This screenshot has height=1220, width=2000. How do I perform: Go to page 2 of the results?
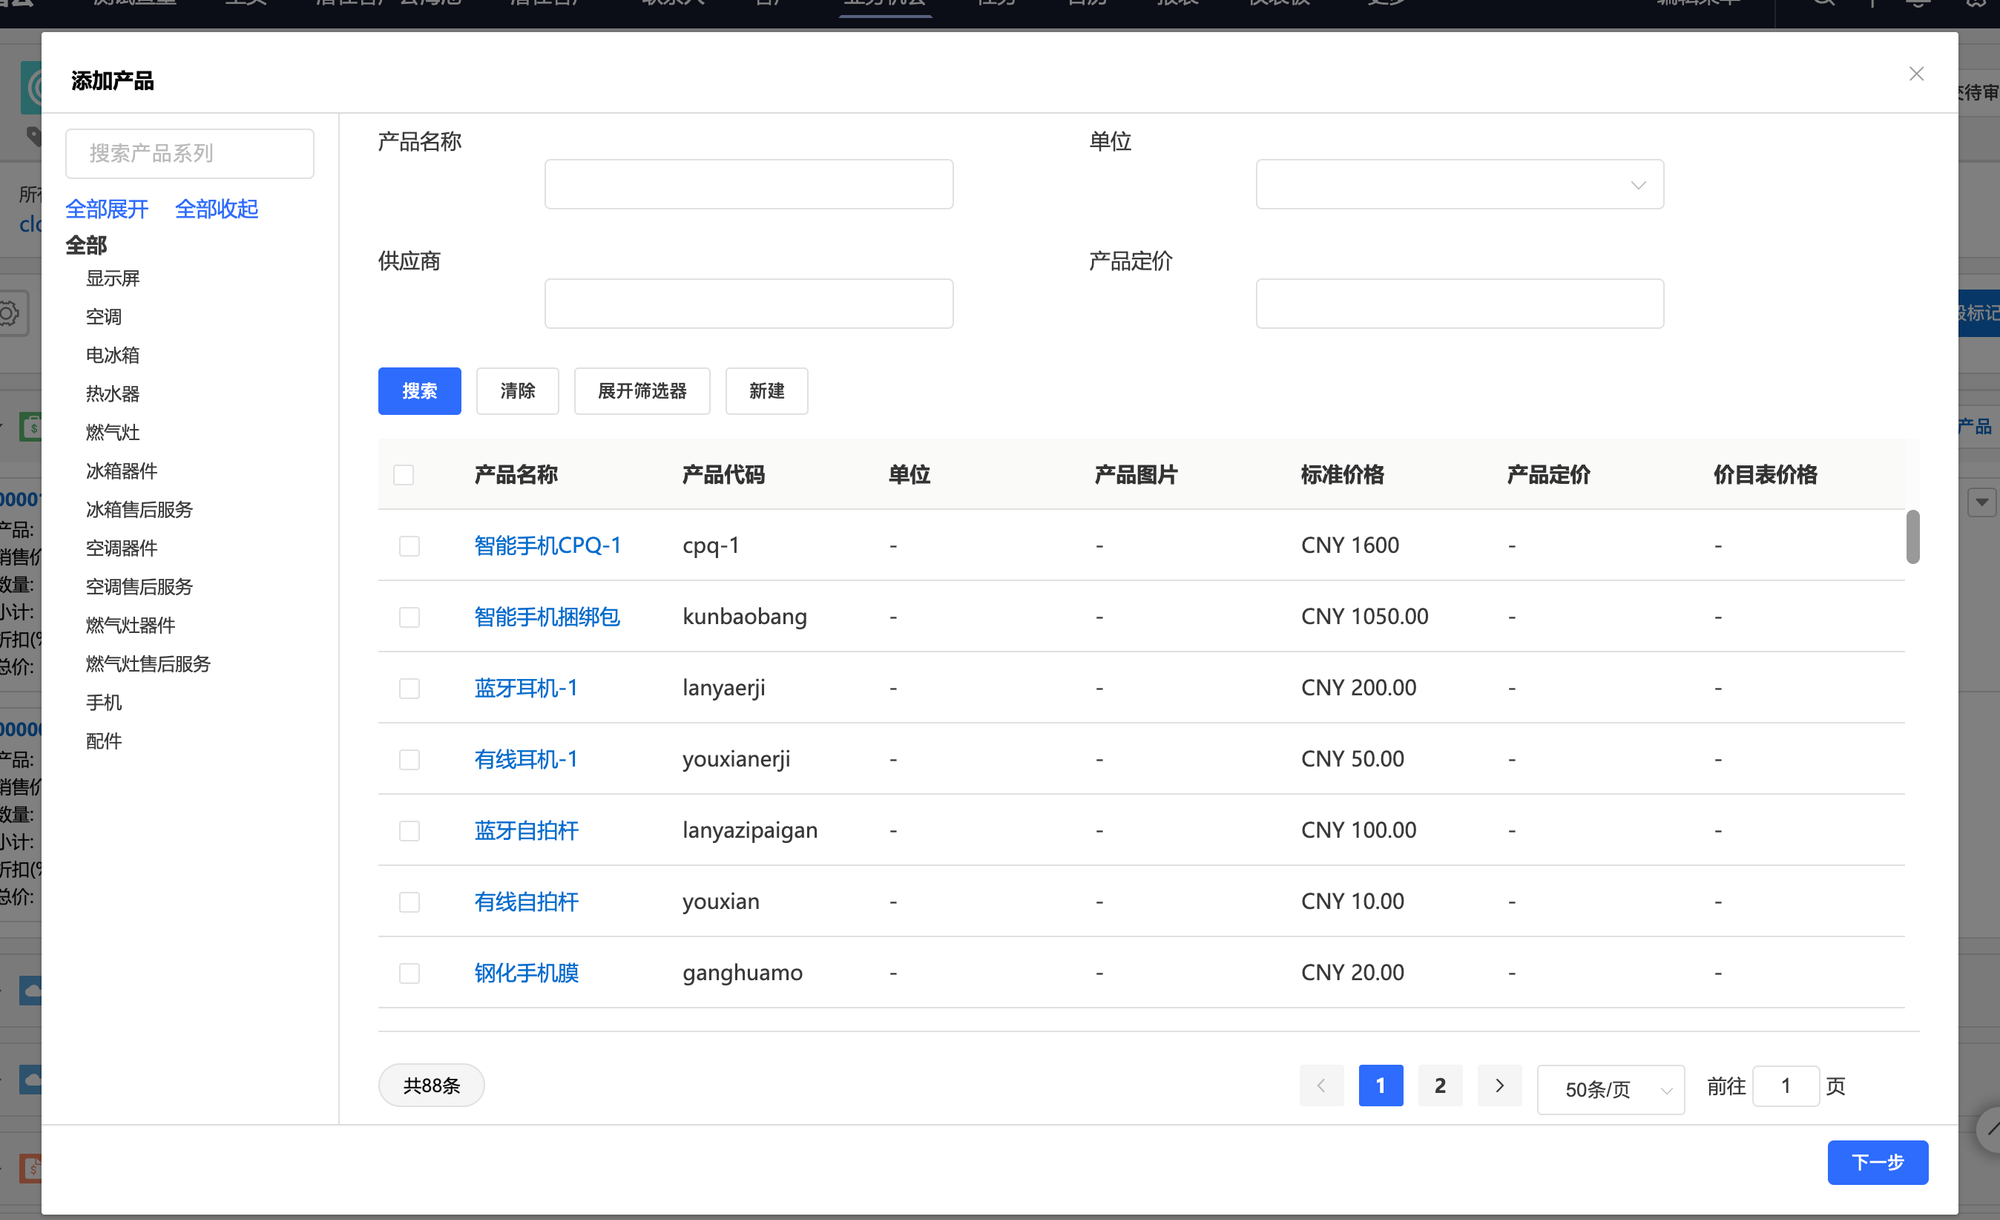(1440, 1086)
